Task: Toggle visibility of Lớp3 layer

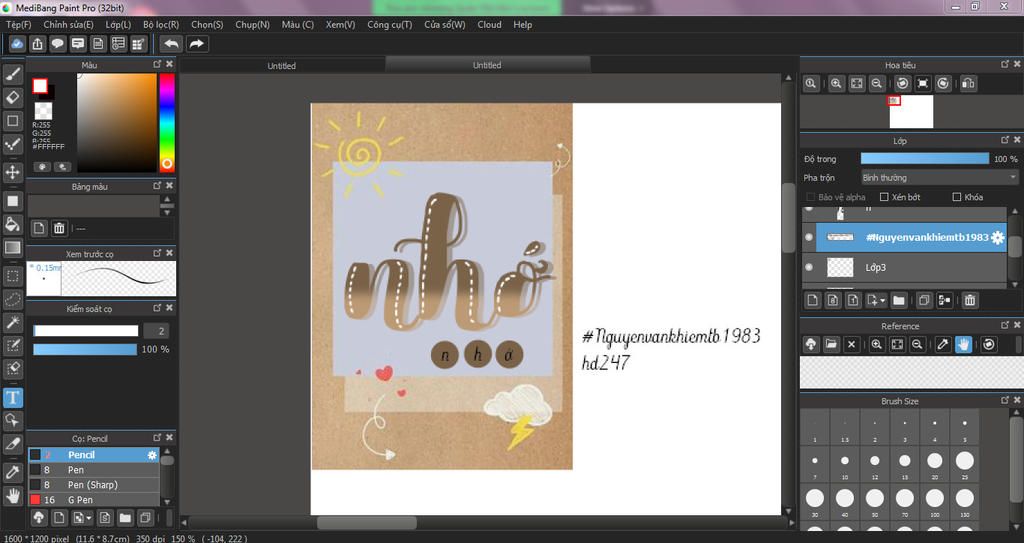Action: pyautogui.click(x=809, y=267)
